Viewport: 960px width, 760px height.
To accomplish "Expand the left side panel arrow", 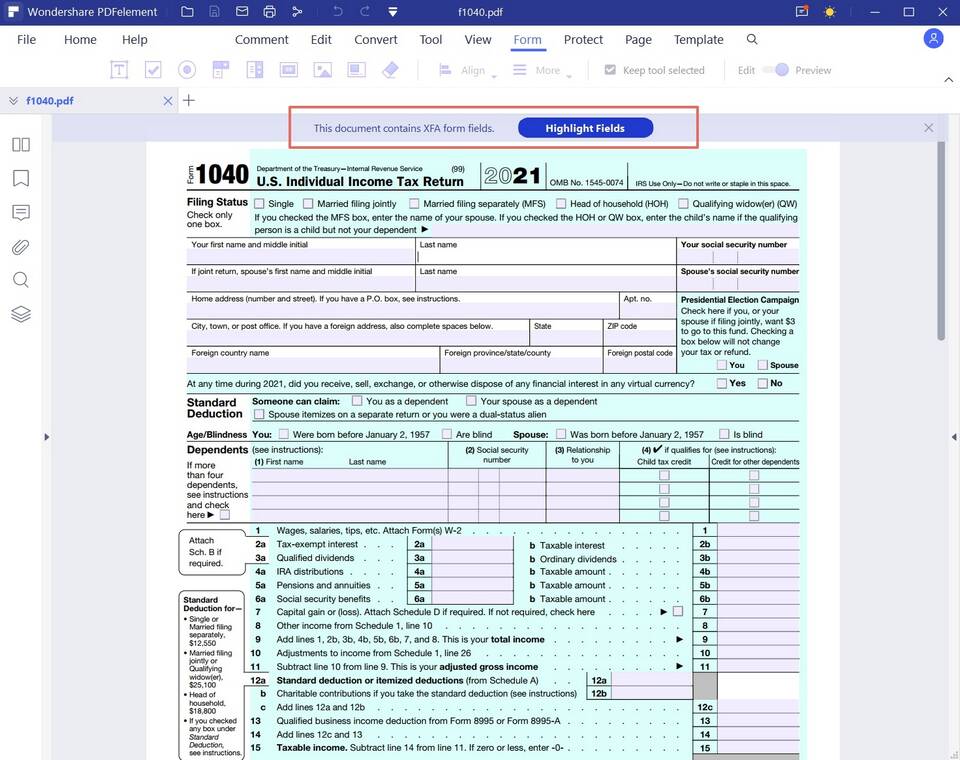I will click(47, 437).
